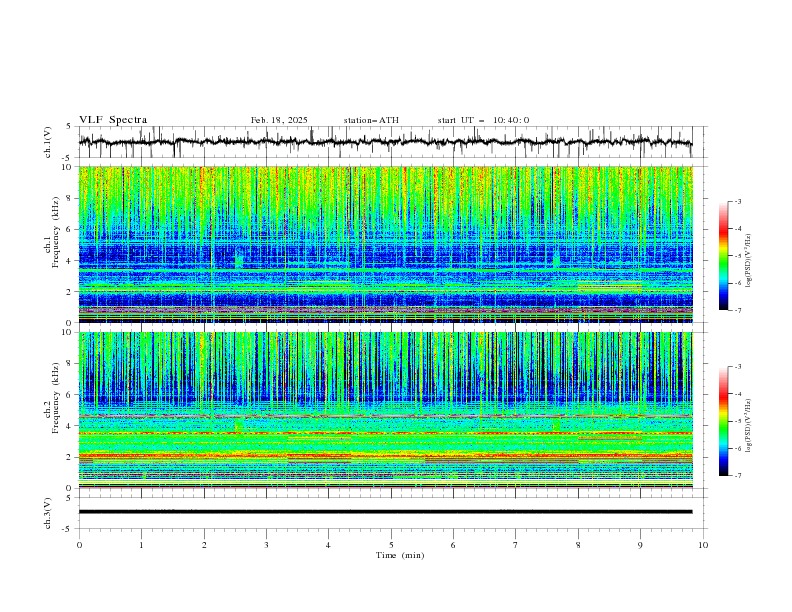Click the 'VLF Spectra' title text
Viewport: 792px width, 612px height.
[113, 120]
